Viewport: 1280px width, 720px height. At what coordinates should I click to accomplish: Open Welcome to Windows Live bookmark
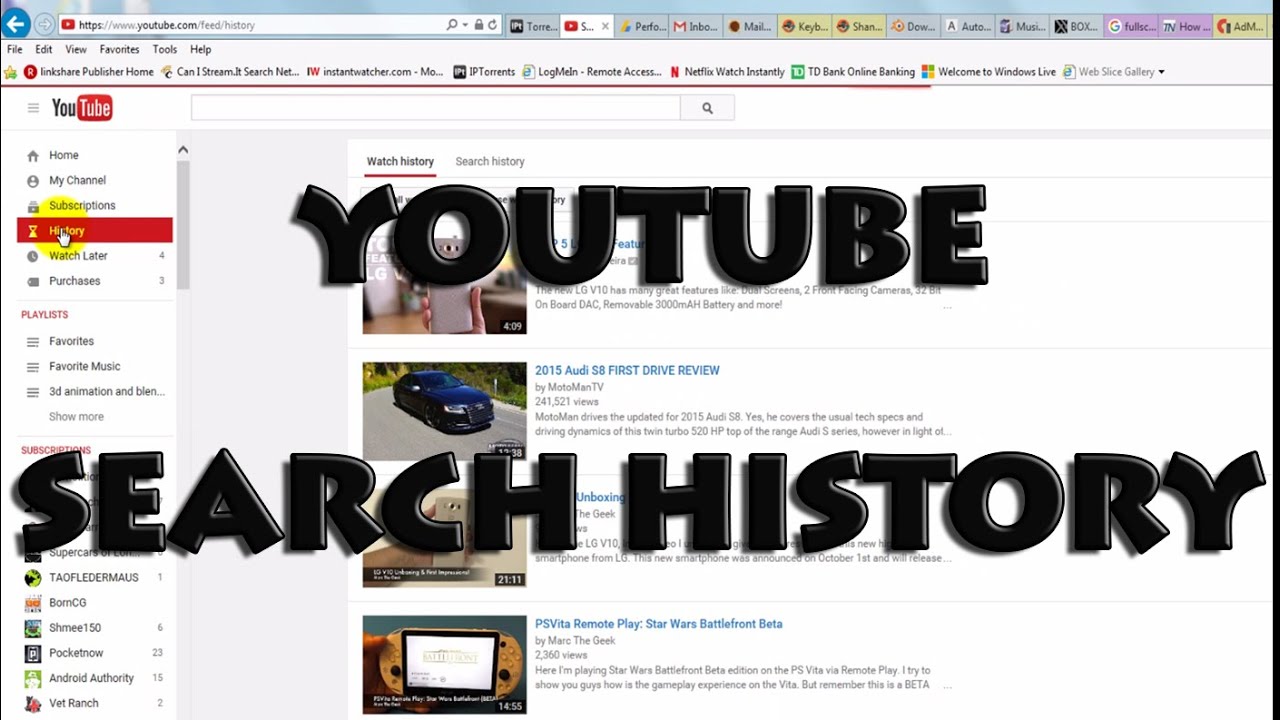988,72
